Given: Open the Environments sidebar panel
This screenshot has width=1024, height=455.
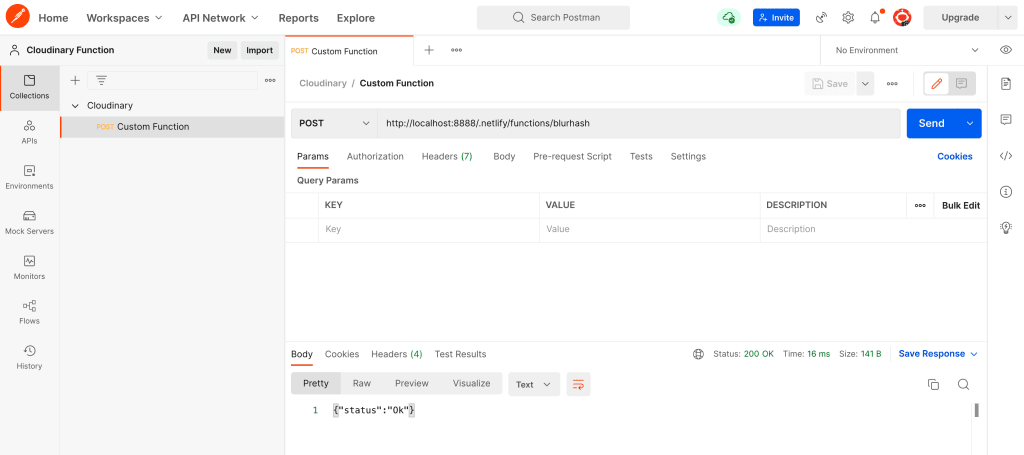Looking at the screenshot, I should (x=29, y=178).
